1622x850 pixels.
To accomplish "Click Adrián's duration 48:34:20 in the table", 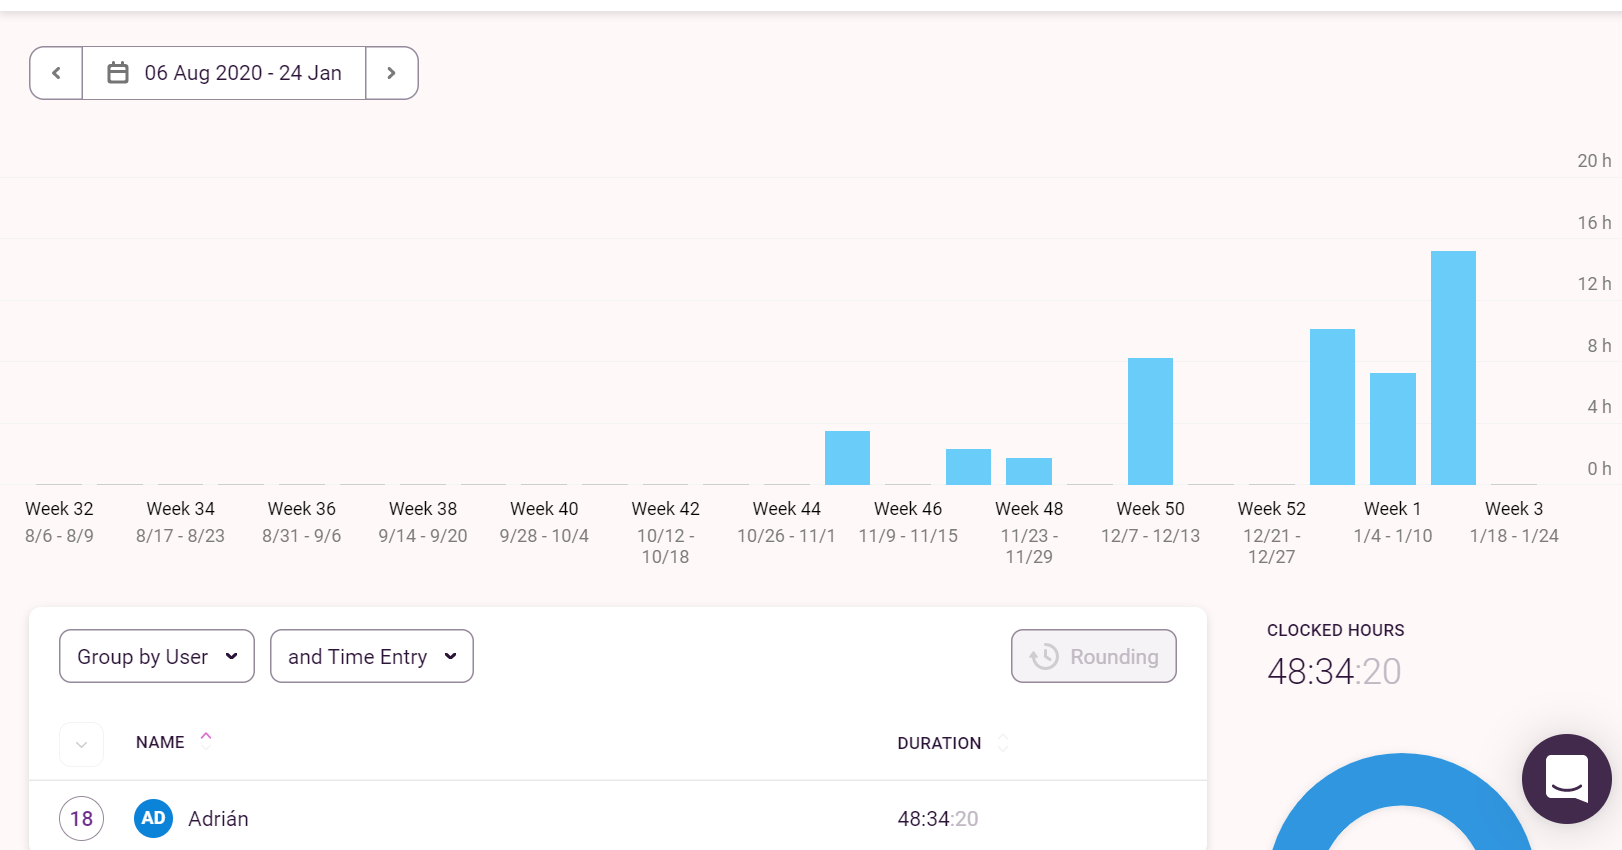I will coord(938,819).
